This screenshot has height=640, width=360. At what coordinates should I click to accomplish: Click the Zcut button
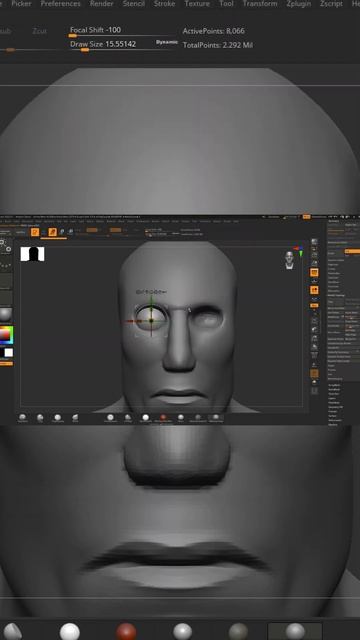(x=40, y=31)
